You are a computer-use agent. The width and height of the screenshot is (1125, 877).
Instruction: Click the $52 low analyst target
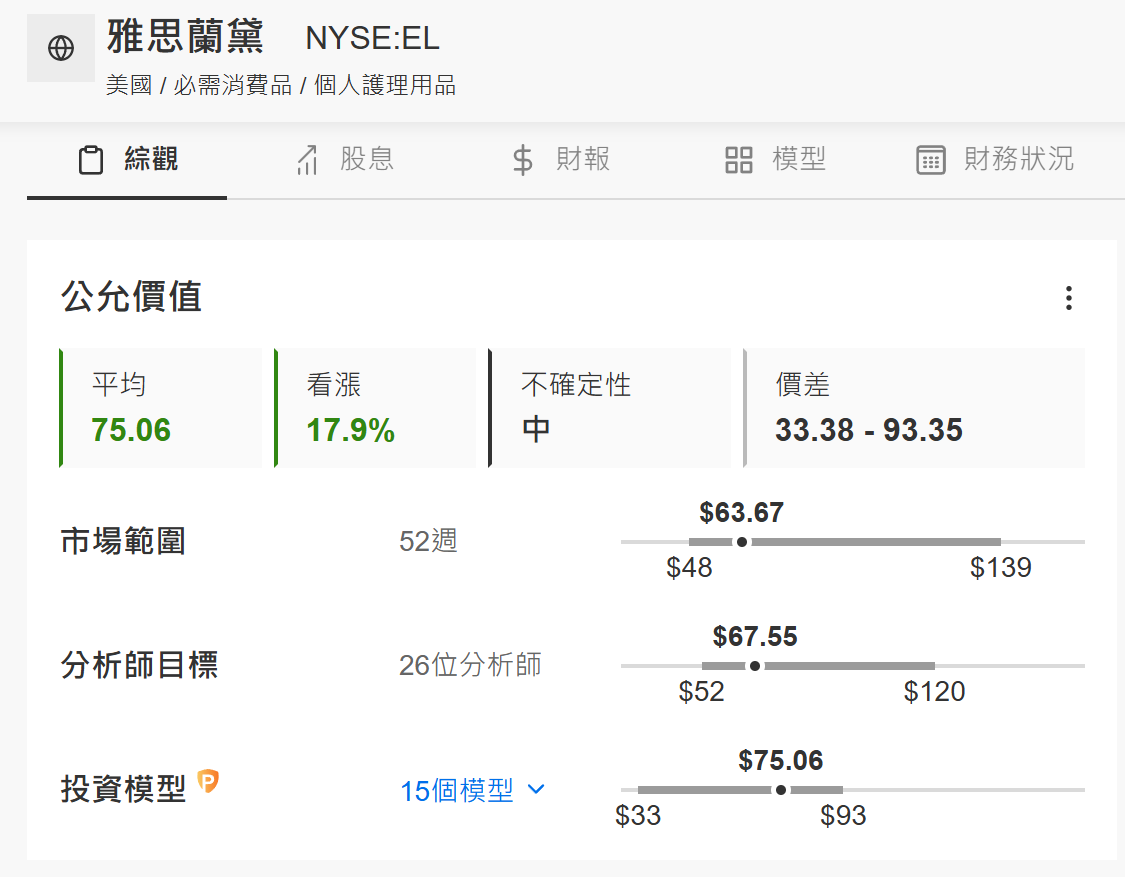(702, 692)
